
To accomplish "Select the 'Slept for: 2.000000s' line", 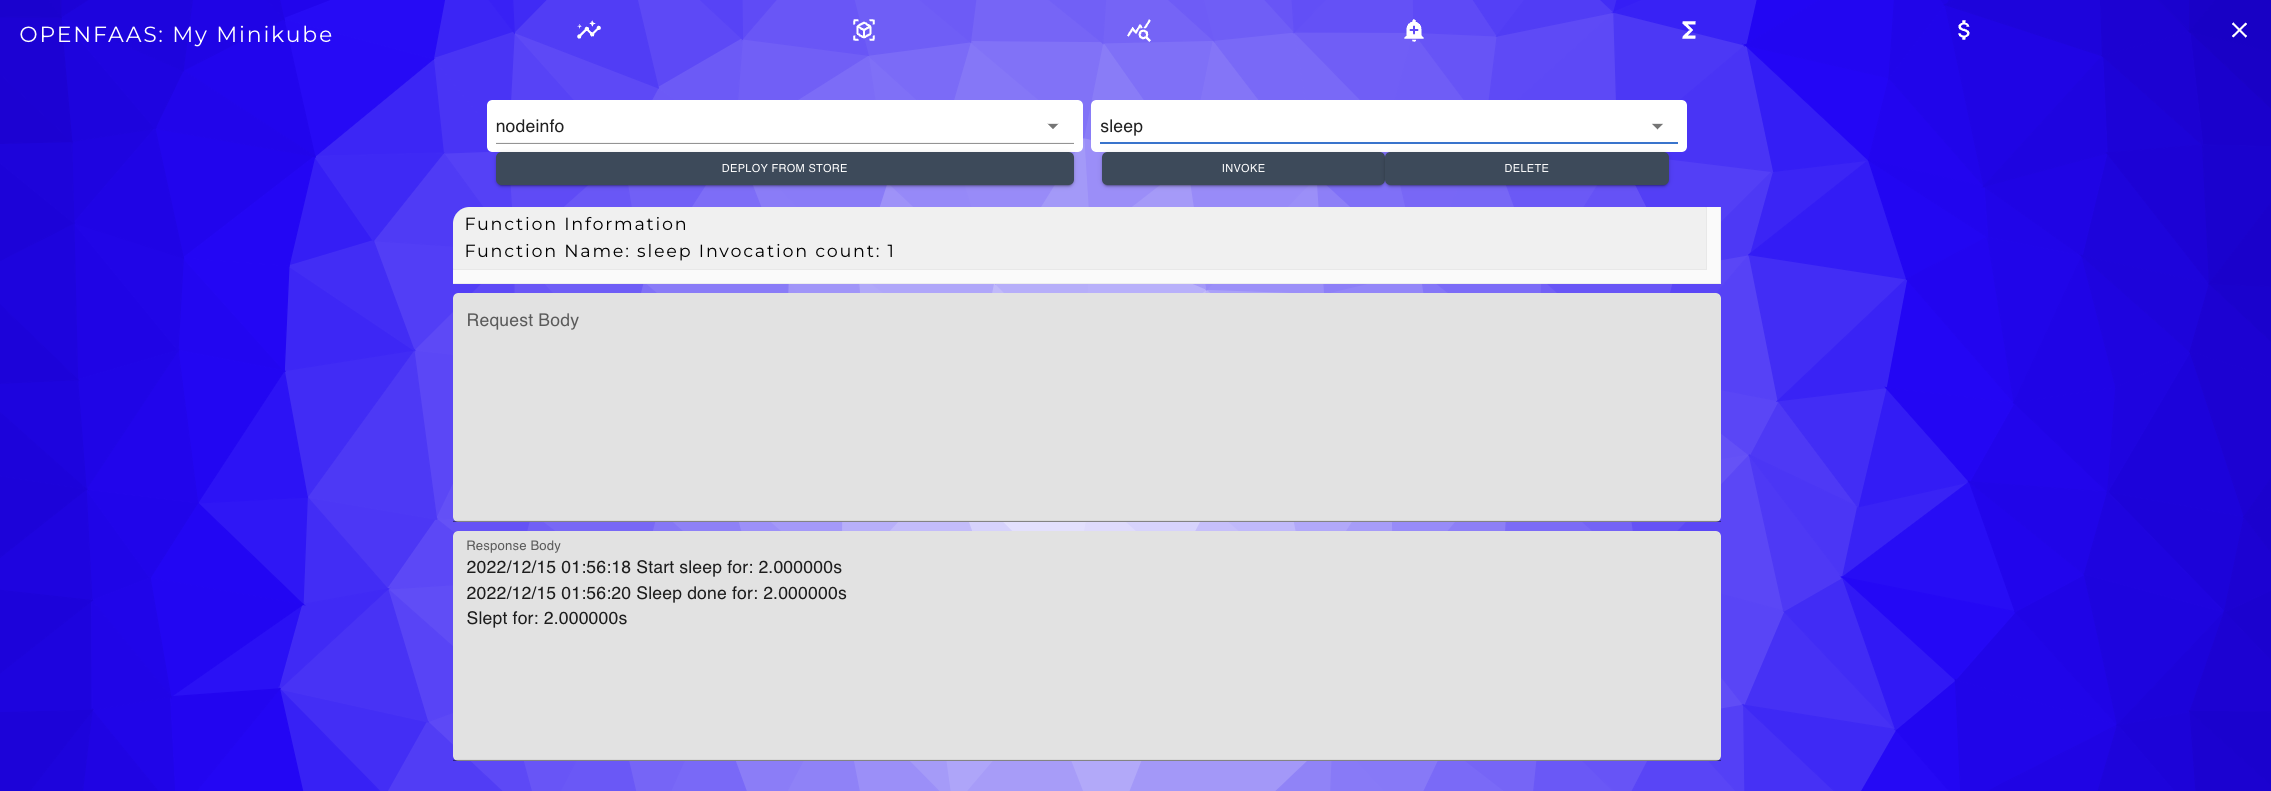I will 546,618.
